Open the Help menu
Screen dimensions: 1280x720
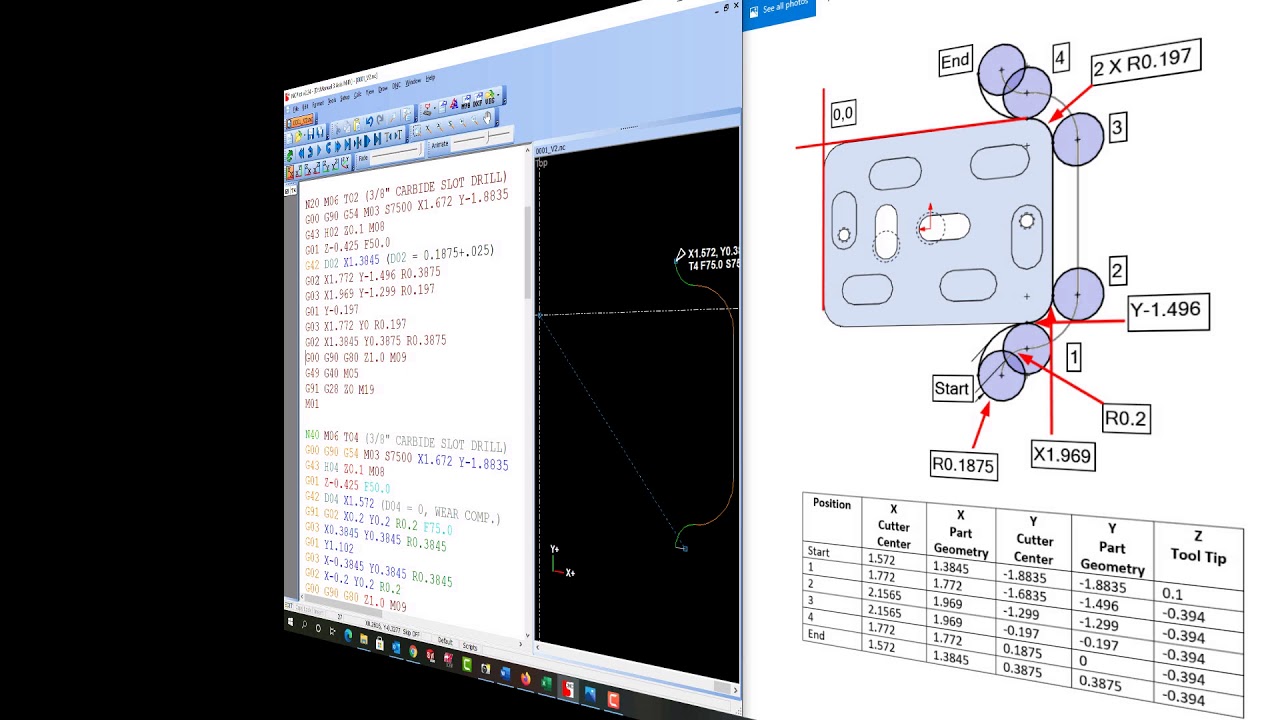point(430,78)
